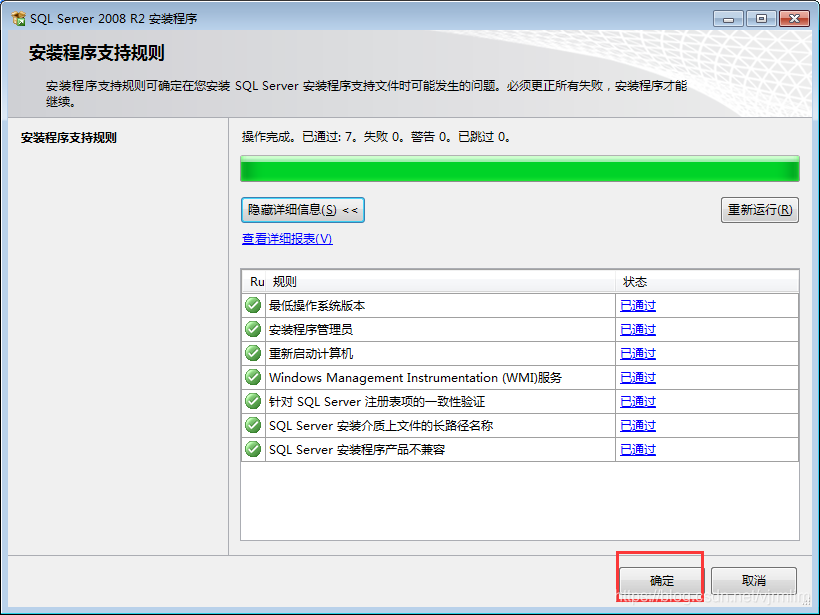Viewport: 820px width, 615px height.
Task: Click the green completed progress bar
Action: pyautogui.click(x=520, y=169)
